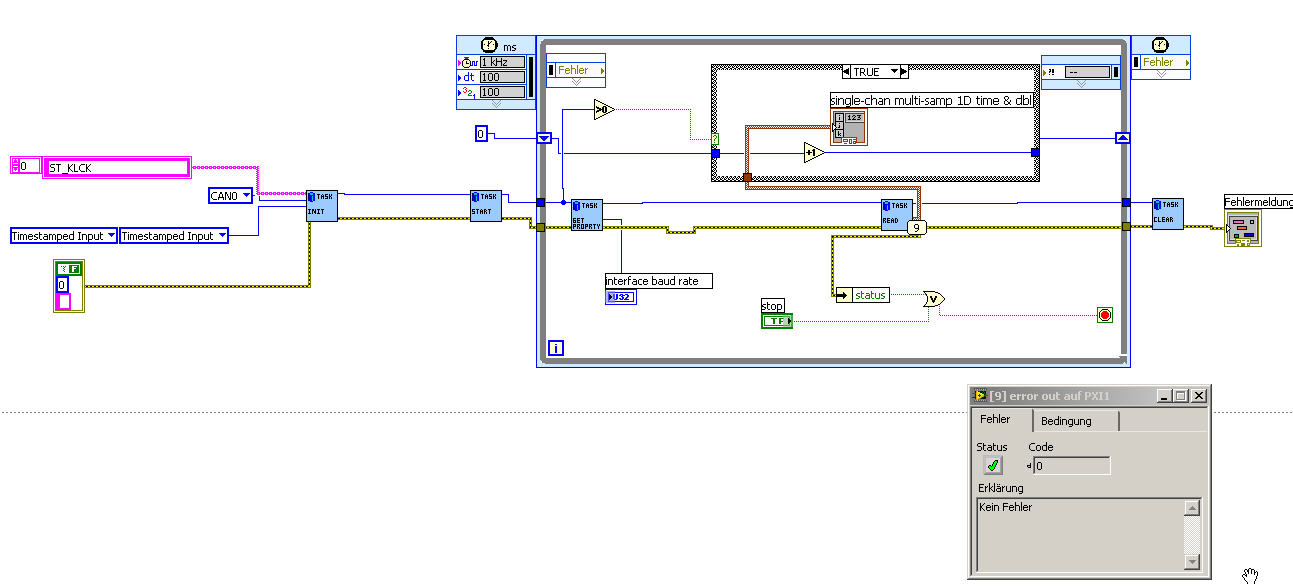Screen dimensions: 1293x586
Task: Expand the inner Fehler node chevron
Action: [576, 83]
